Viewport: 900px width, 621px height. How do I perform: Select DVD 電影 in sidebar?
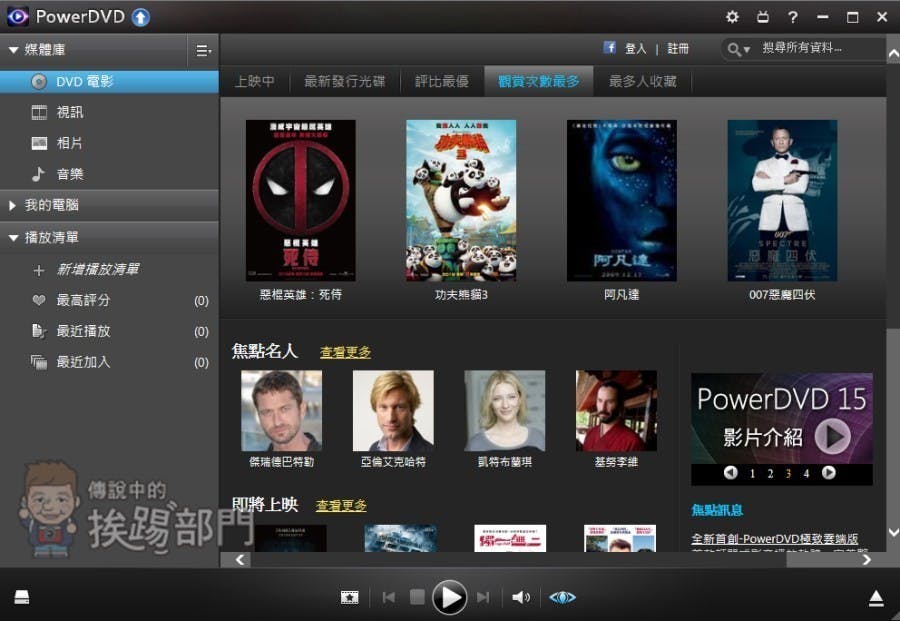pyautogui.click(x=109, y=81)
